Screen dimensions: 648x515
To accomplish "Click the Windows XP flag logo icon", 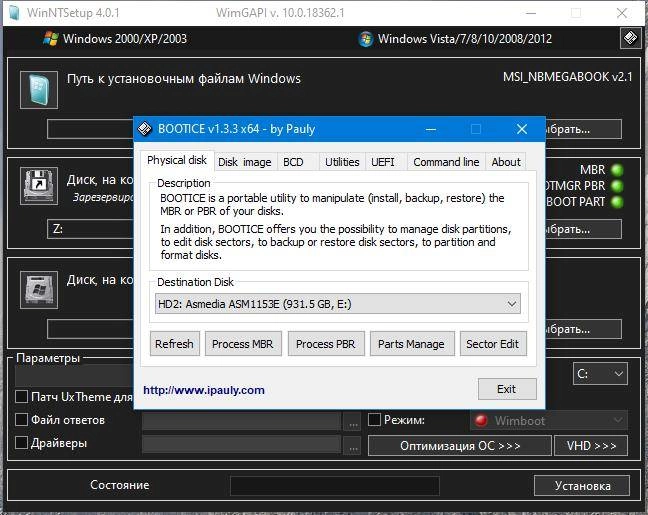I will pyautogui.click(x=51, y=38).
